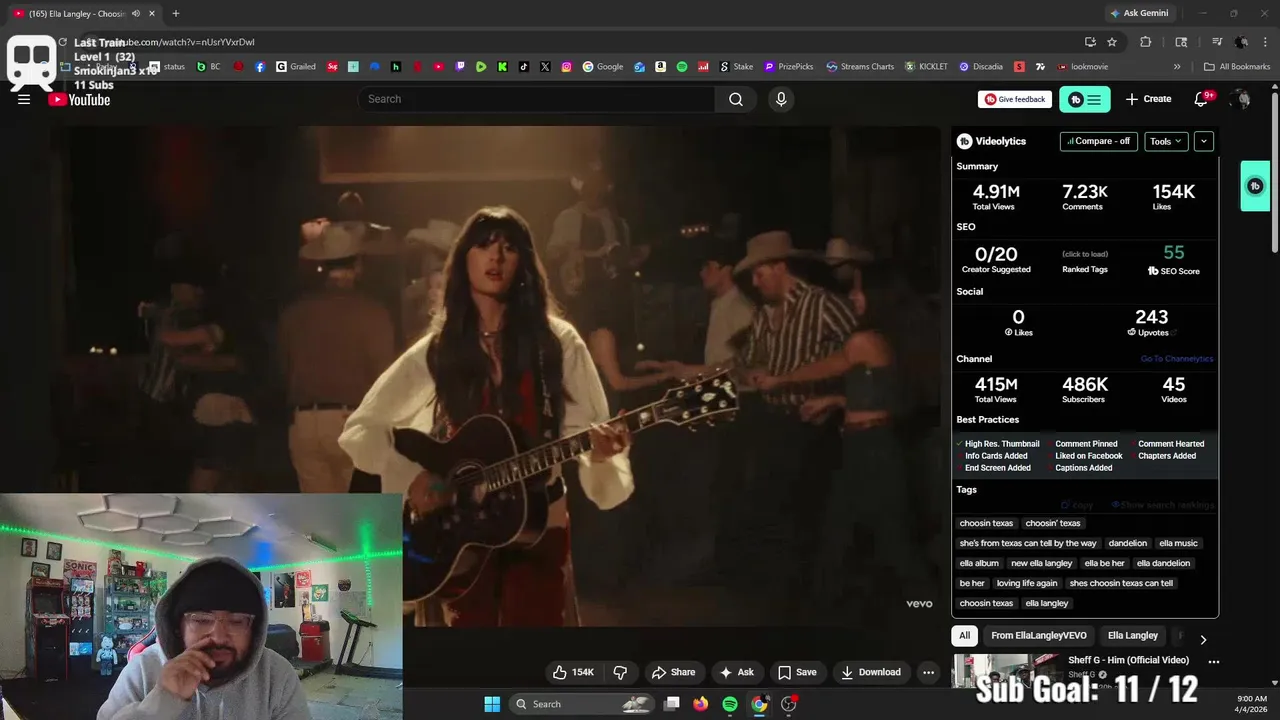
Task: Collapse Videolytics panel with chevron button
Action: pyautogui.click(x=1204, y=141)
